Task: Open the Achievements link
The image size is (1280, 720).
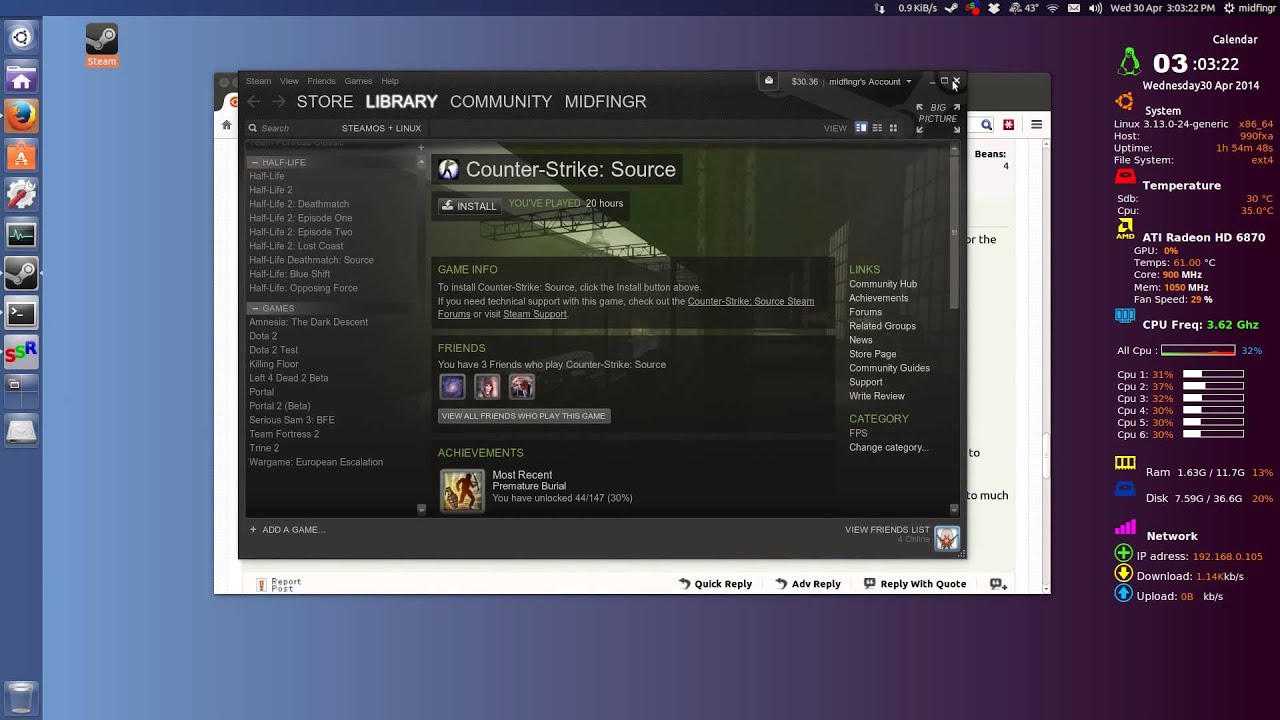Action: coord(879,298)
